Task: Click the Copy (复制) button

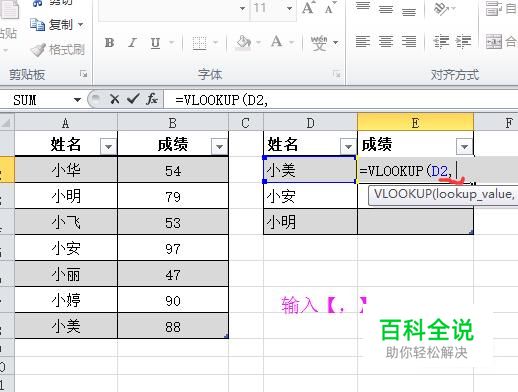Action: [51, 24]
